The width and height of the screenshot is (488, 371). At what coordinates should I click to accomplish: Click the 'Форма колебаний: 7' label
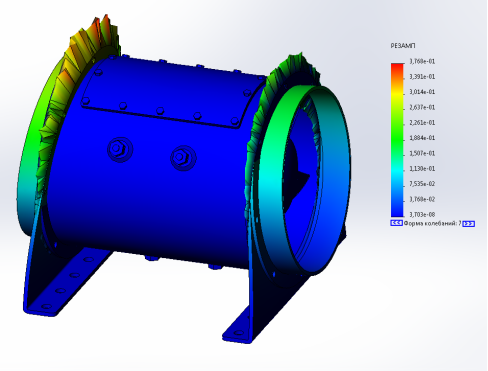(x=432, y=223)
